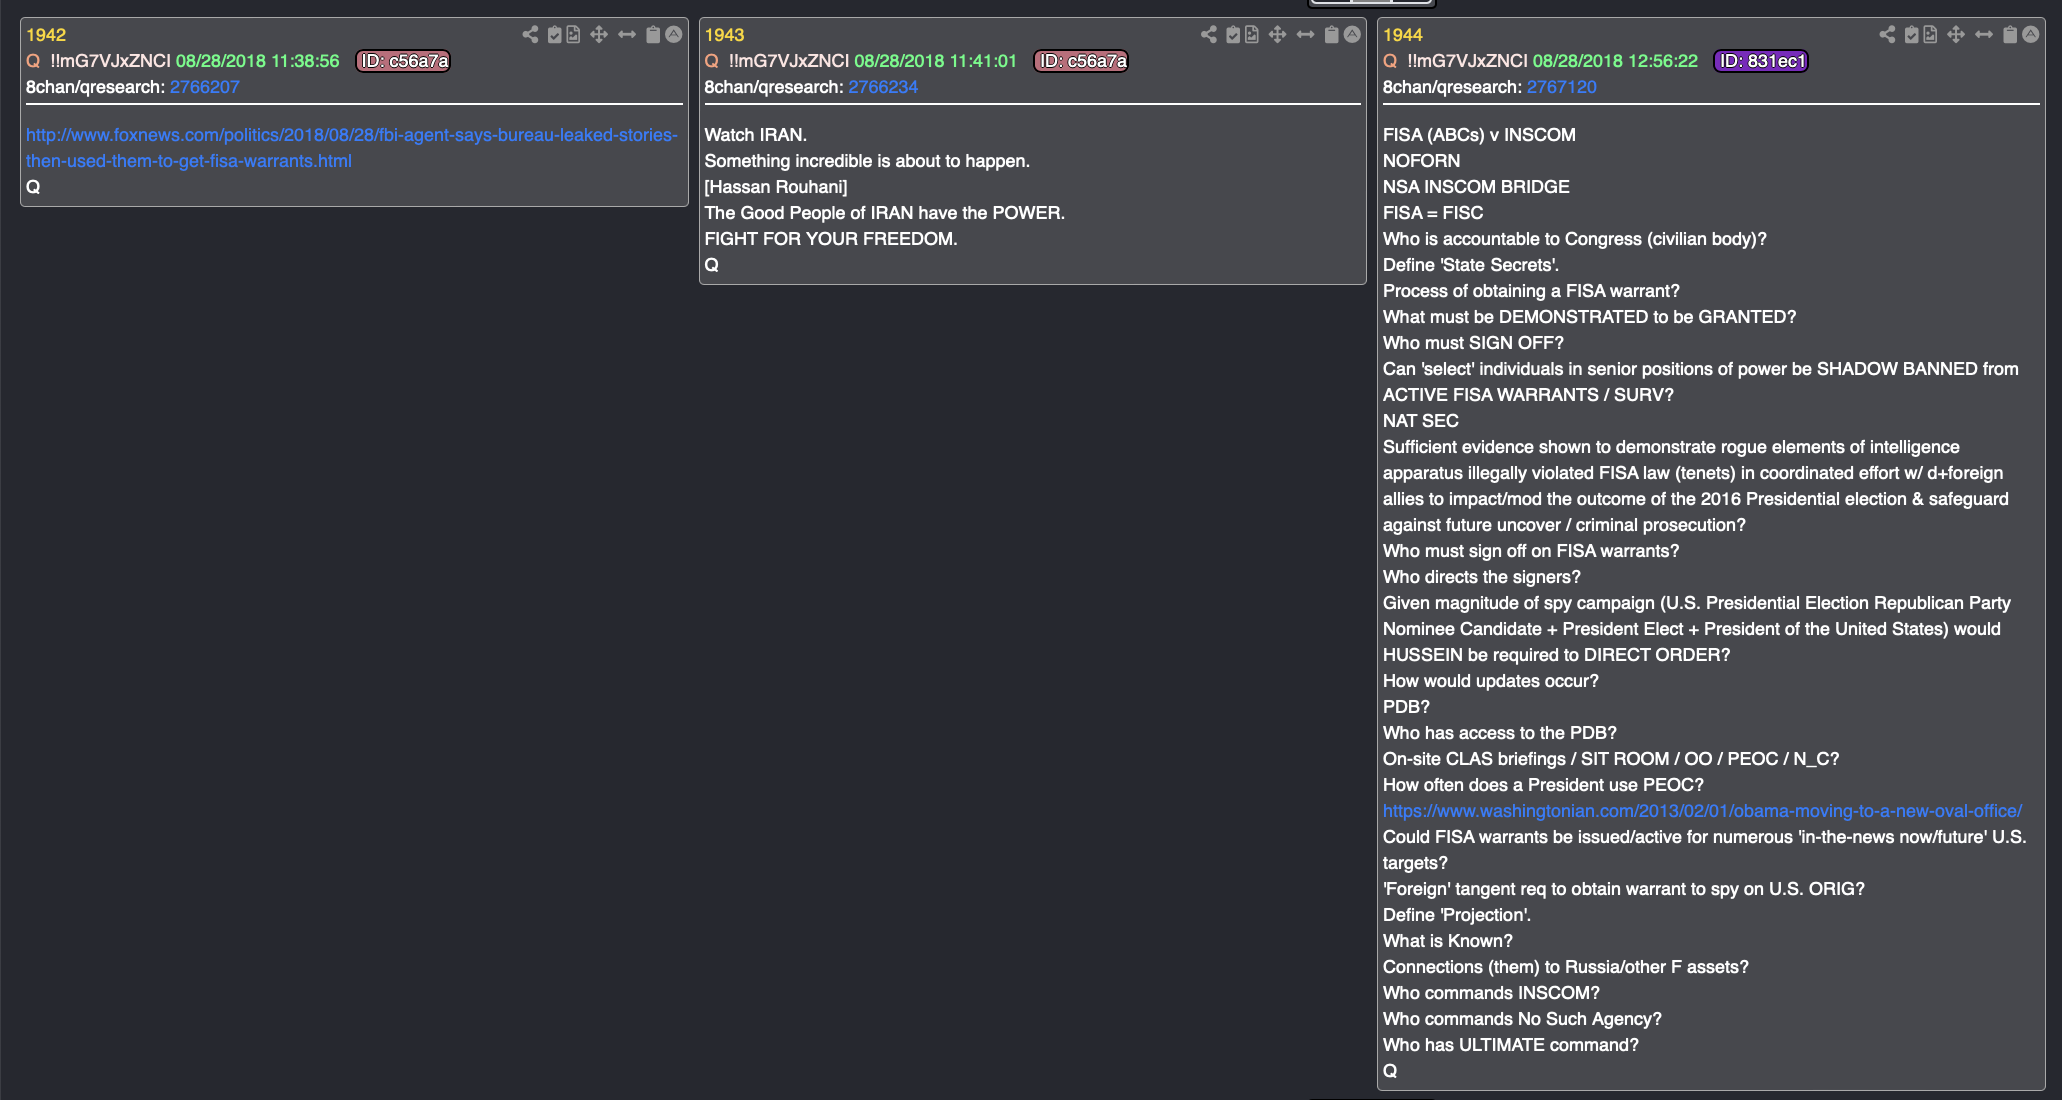Click the 'PDB?' line
Image resolution: width=2062 pixels, height=1100 pixels.
tap(1406, 707)
